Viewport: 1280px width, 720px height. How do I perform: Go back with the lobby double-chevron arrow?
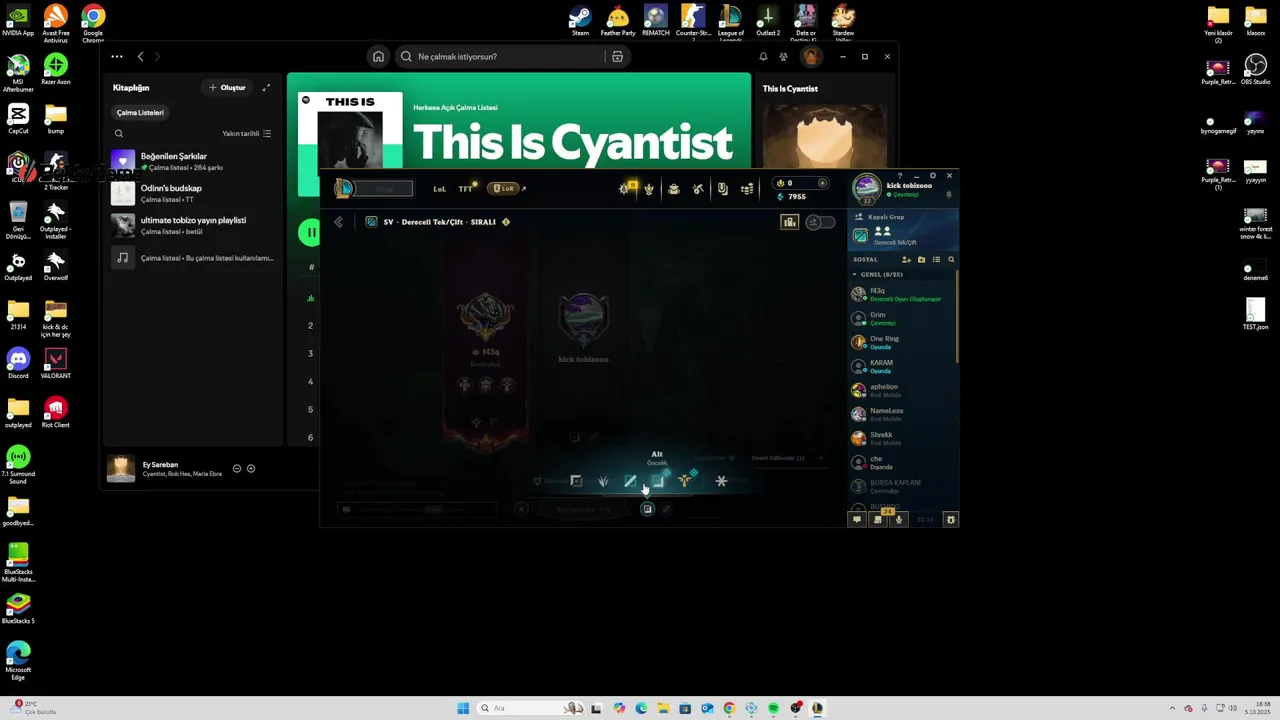click(339, 222)
